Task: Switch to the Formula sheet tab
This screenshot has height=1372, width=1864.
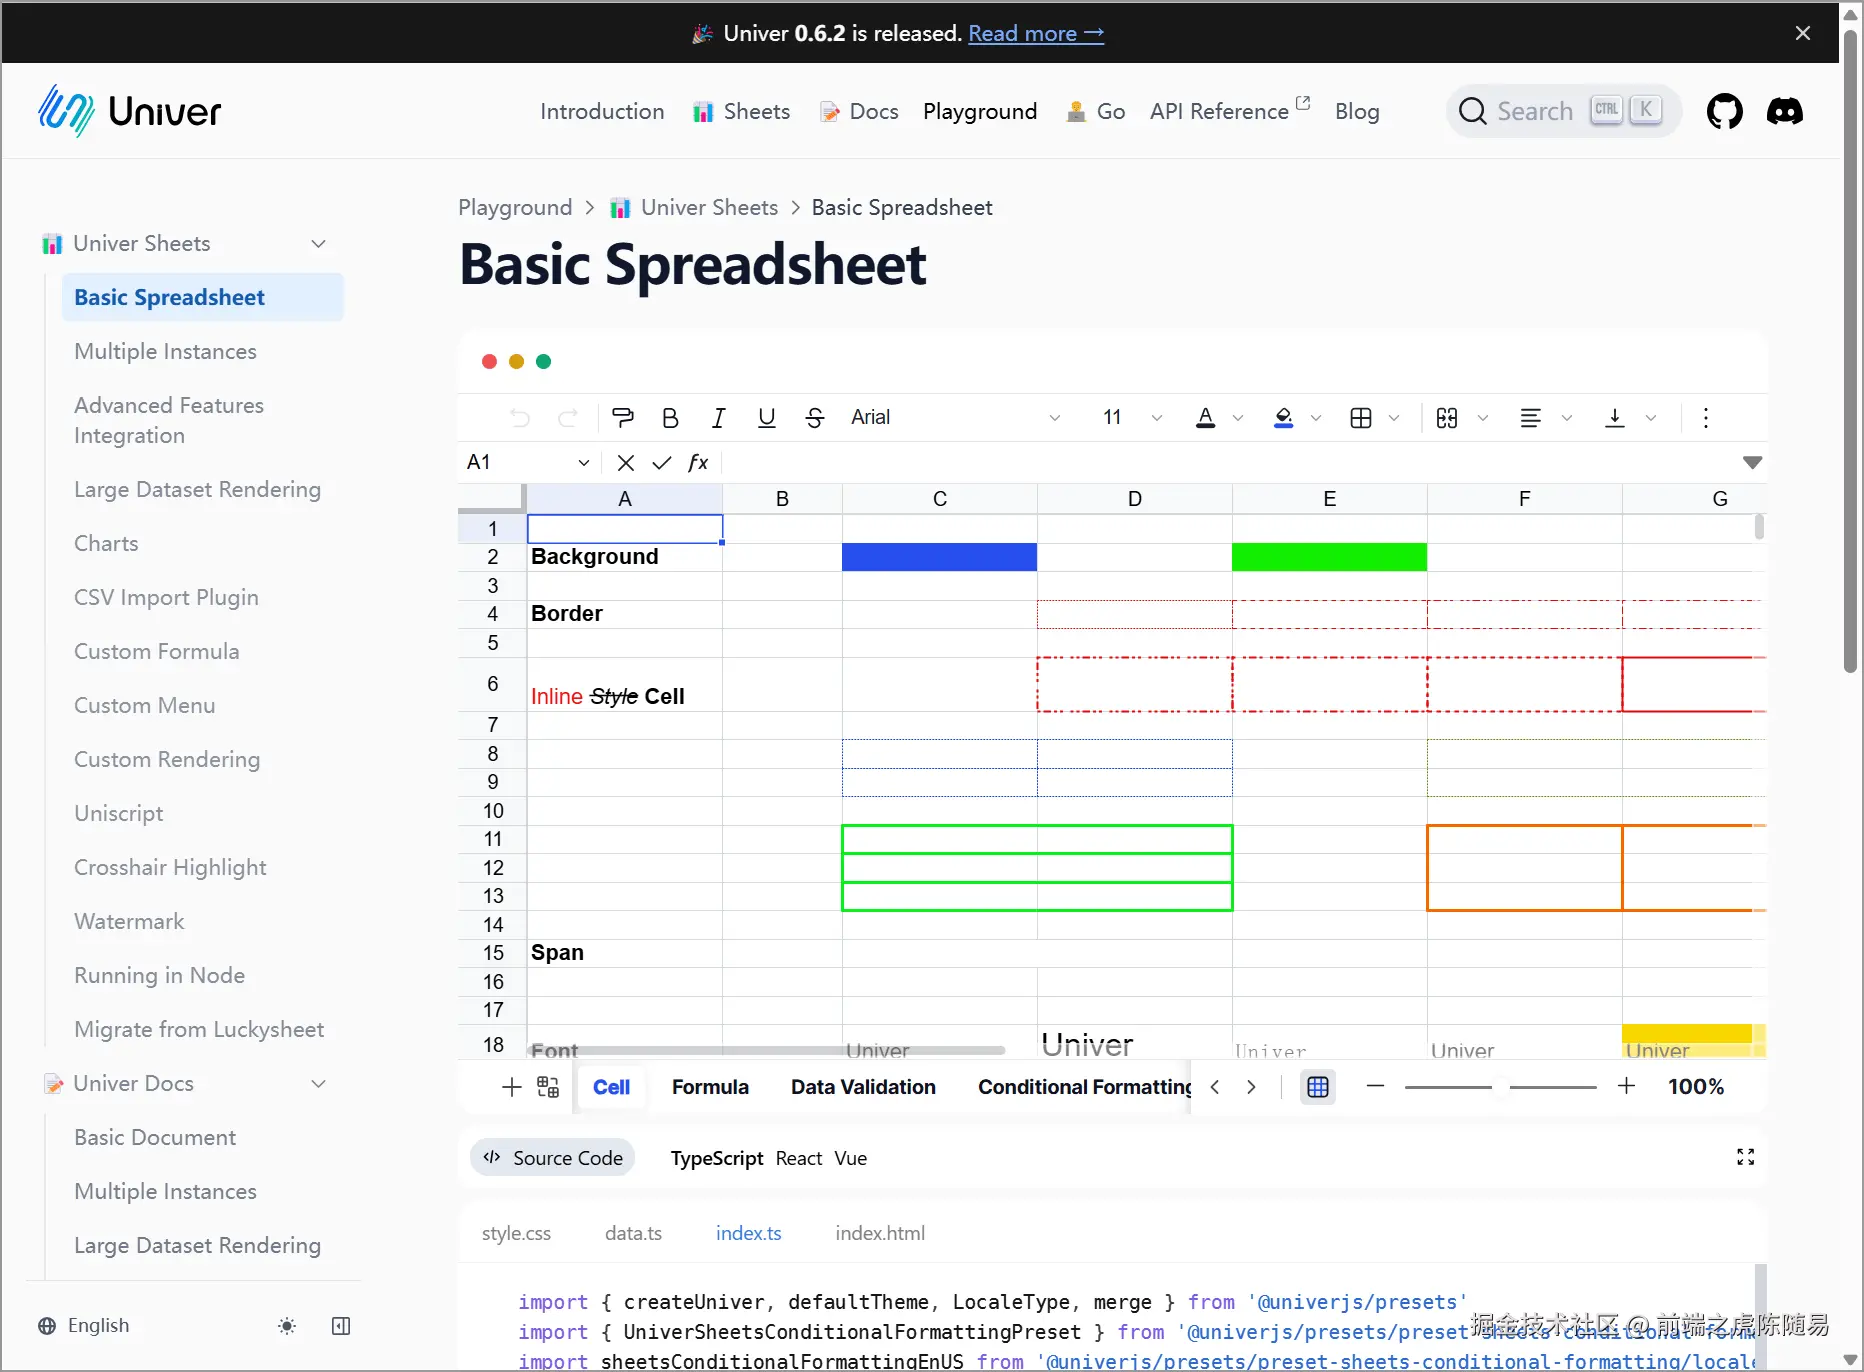Action: 710,1087
